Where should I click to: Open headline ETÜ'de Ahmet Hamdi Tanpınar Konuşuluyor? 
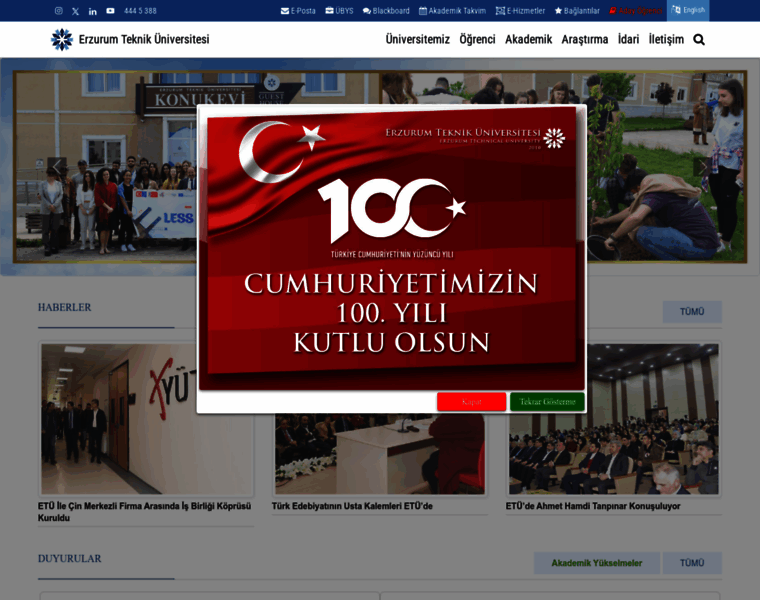tap(593, 506)
